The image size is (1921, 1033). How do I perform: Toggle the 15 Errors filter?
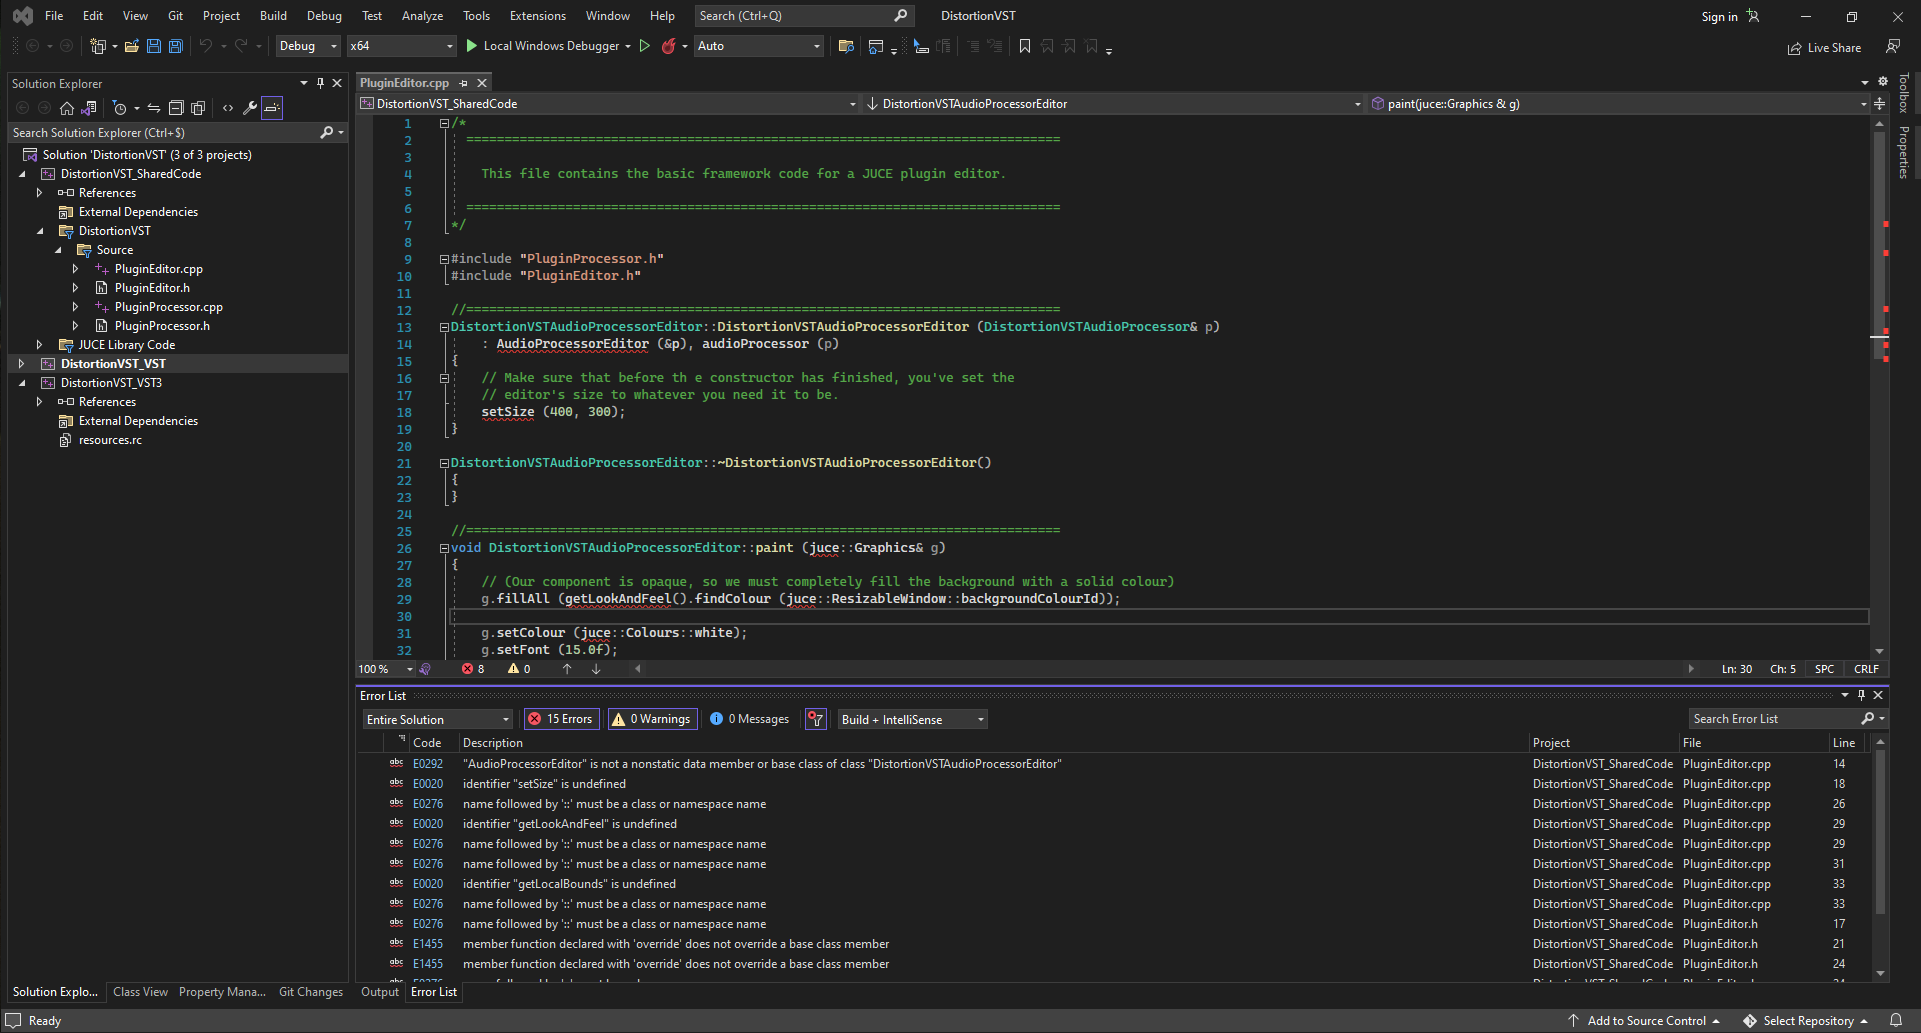tap(561, 719)
